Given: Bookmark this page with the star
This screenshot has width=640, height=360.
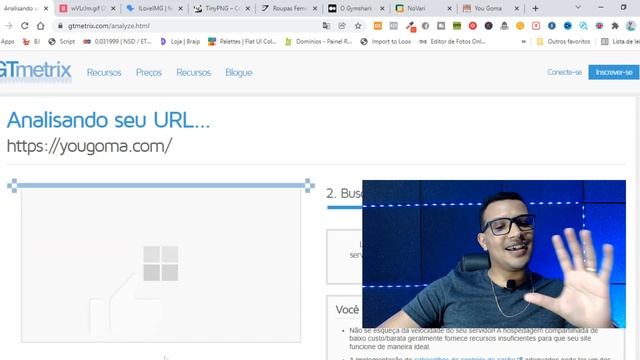Looking at the screenshot, I should tap(358, 26).
